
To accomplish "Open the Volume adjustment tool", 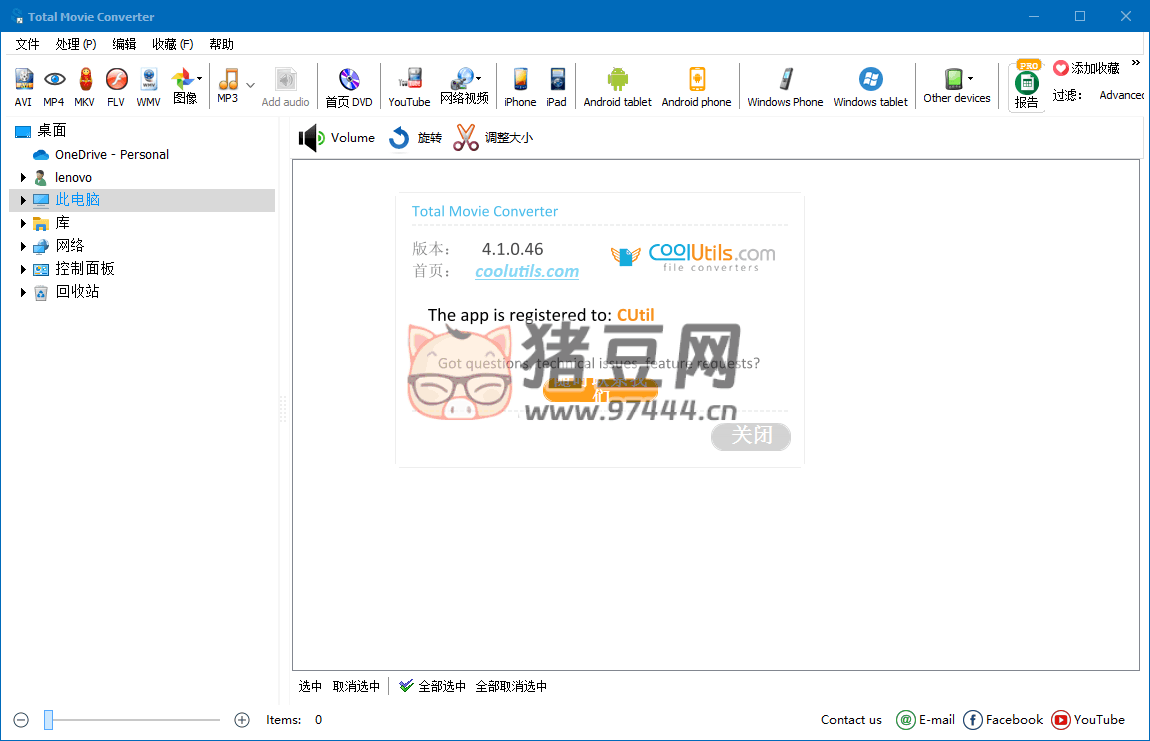I will click(337, 138).
